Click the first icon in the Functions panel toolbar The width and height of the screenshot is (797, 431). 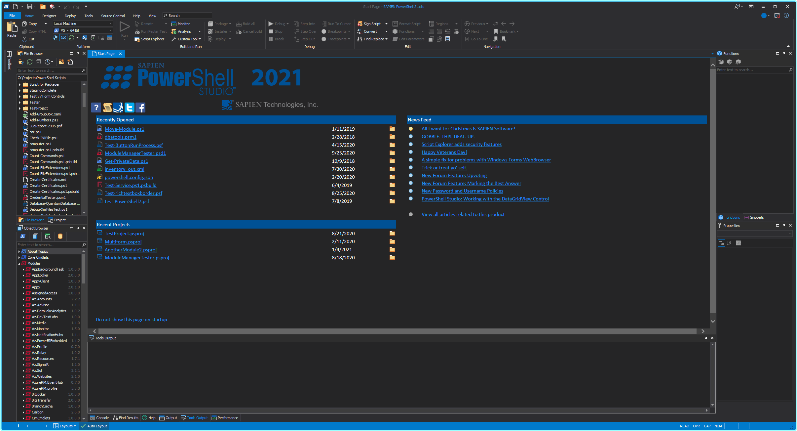(721, 61)
